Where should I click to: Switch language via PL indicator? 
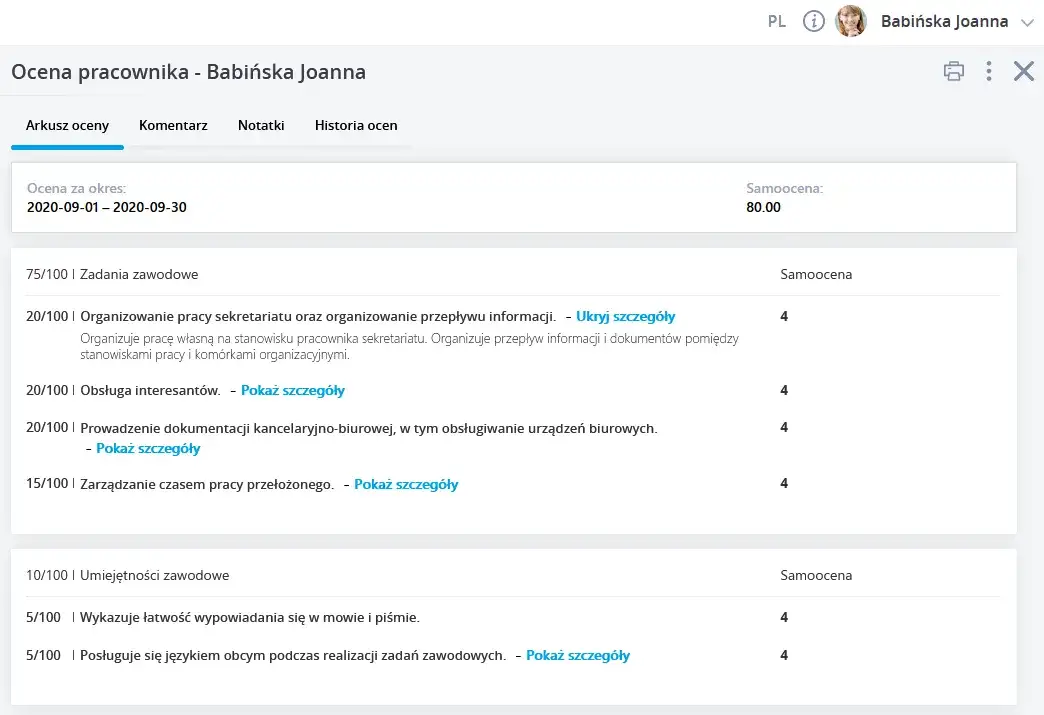tap(777, 21)
